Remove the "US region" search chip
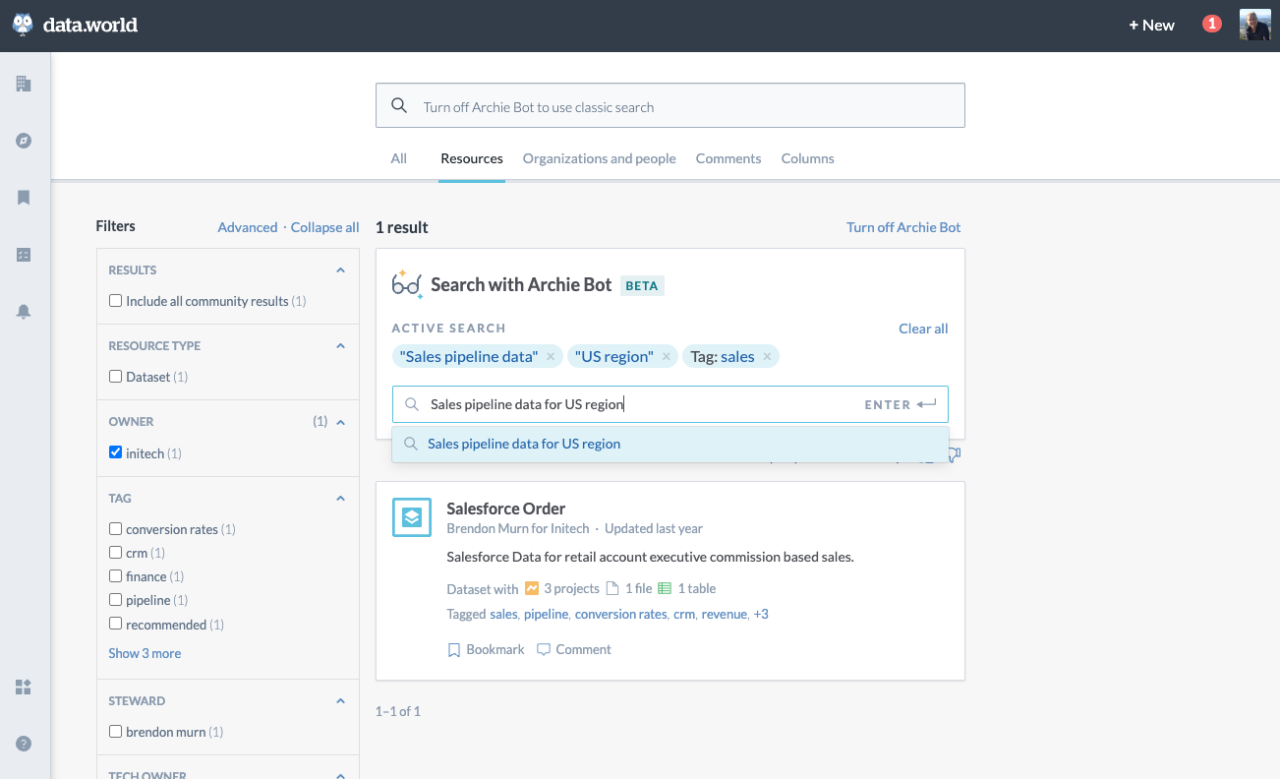Viewport: 1280px width, 779px height. tap(666, 357)
